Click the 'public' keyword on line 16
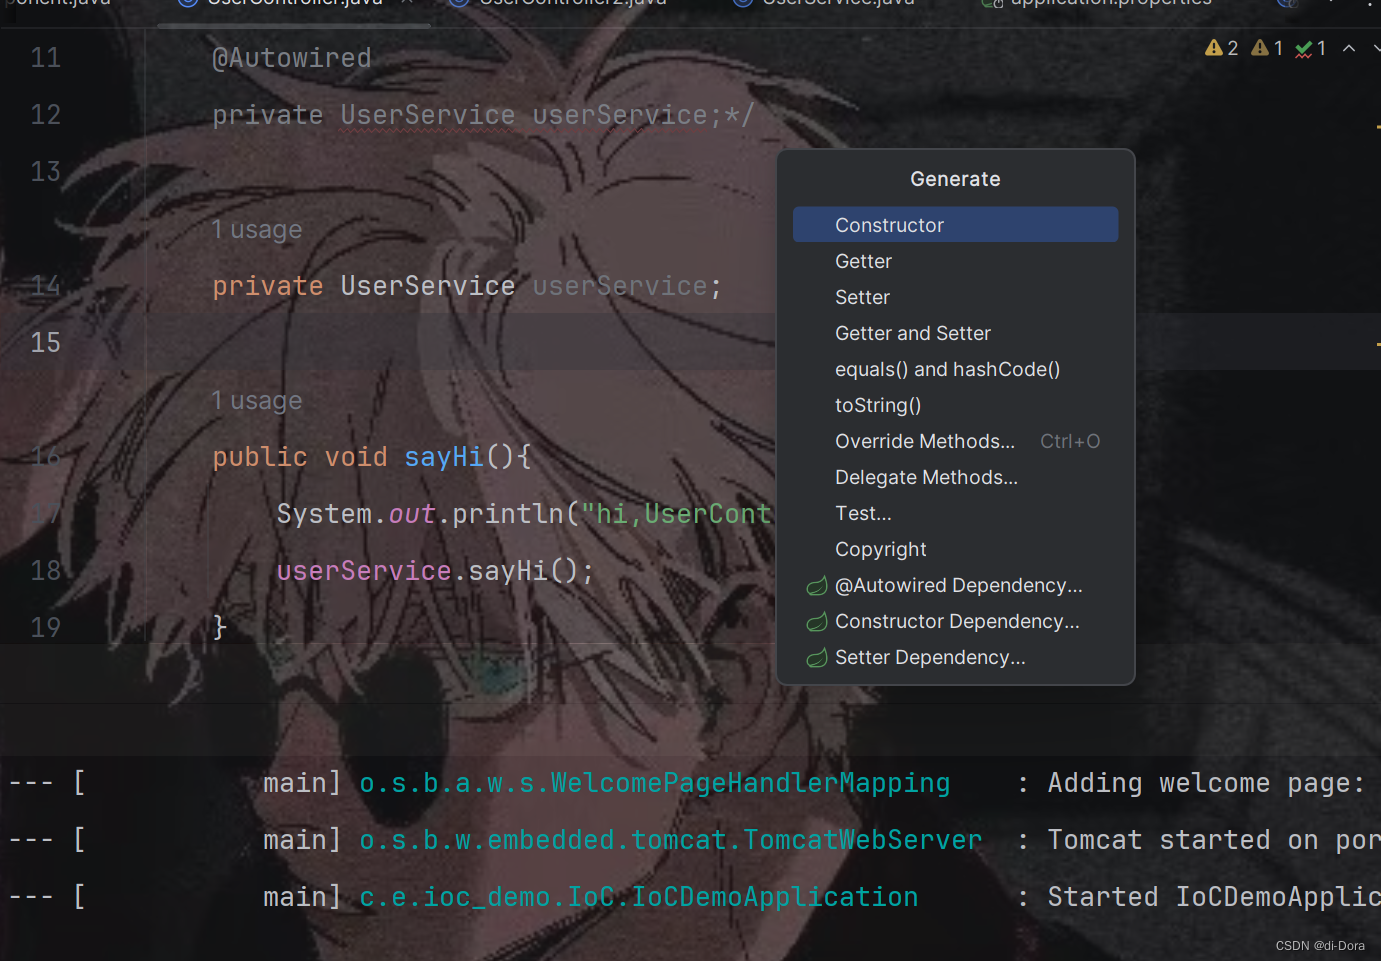 260,457
